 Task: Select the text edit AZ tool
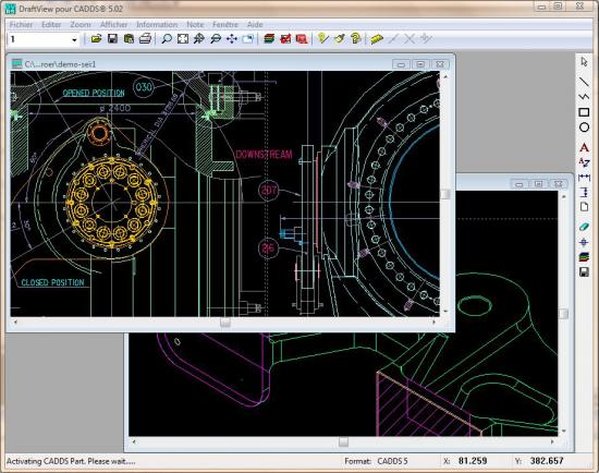pyautogui.click(x=584, y=162)
